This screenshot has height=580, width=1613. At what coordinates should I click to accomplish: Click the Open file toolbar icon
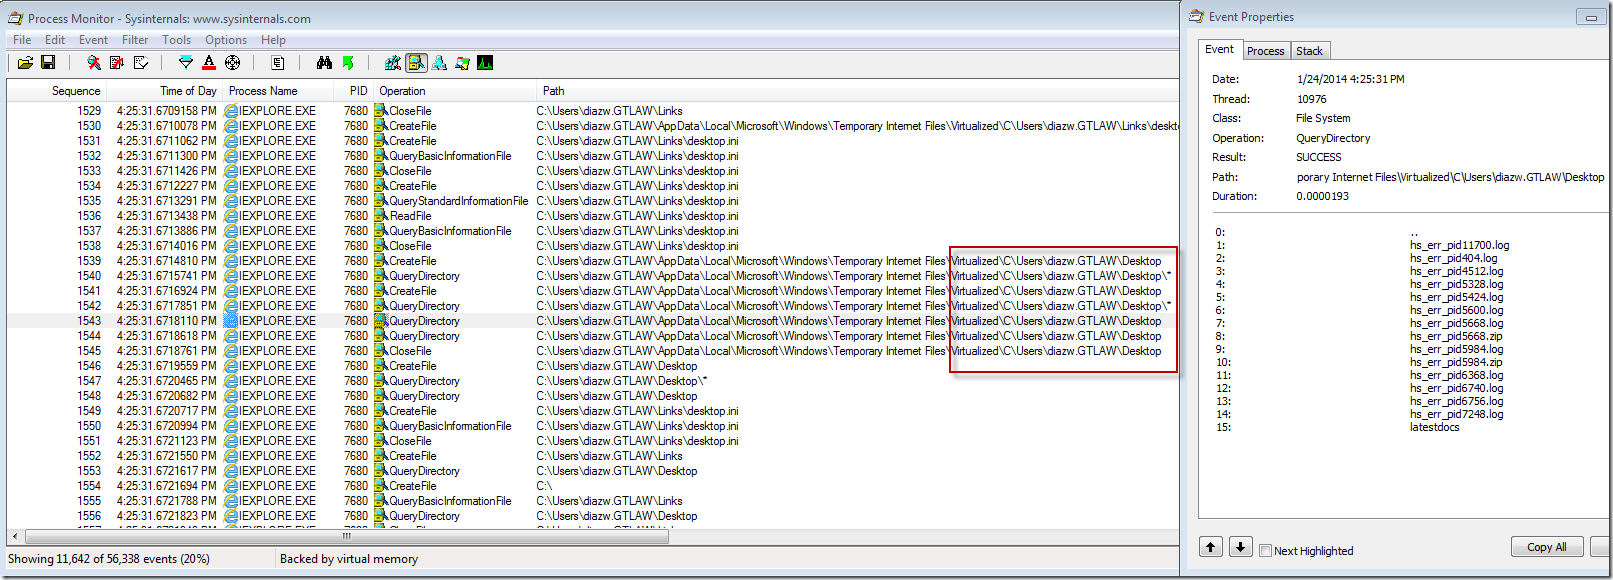click(x=25, y=63)
